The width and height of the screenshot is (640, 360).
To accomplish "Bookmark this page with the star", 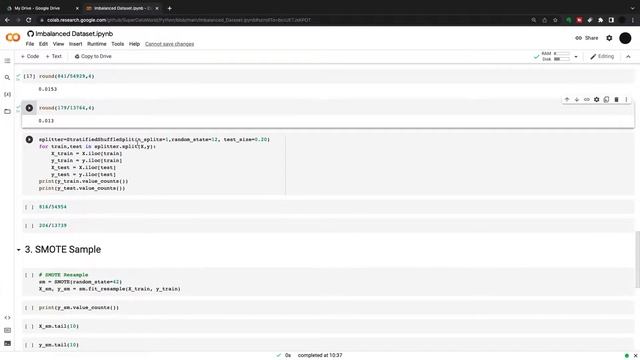I will click(555, 20).
